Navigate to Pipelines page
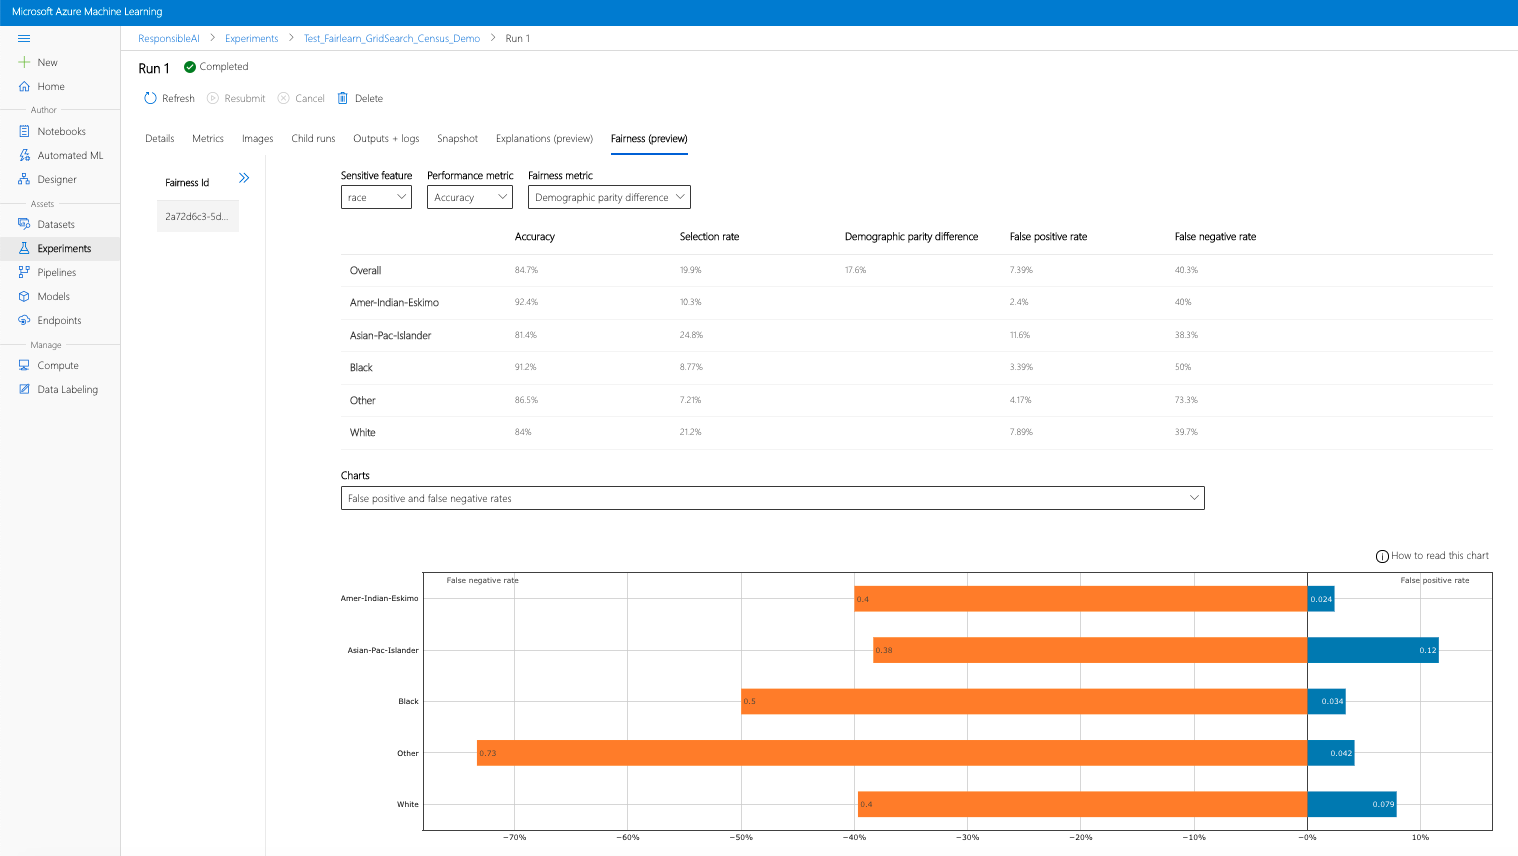 (x=56, y=272)
